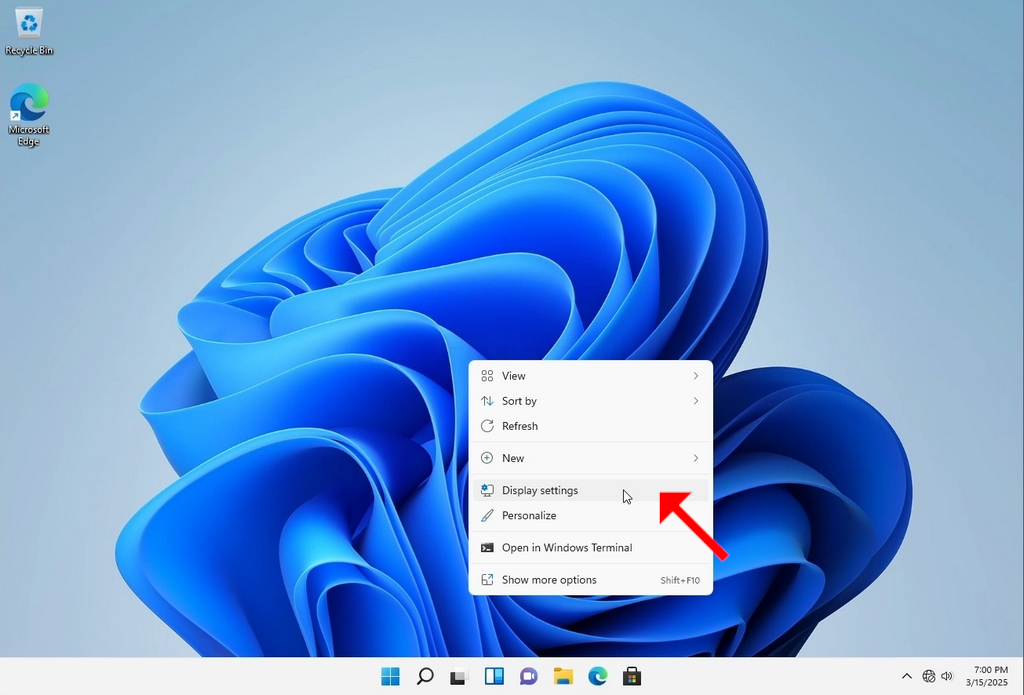Select the Microsoft Edge desktop shortcut
1024x695 pixels.
point(29,114)
